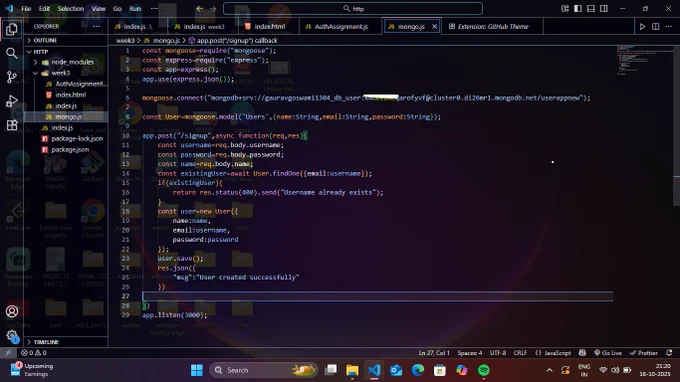This screenshot has width=680, height=382.
Task: Open AuthAssignment file in week3 folder
Action: tap(66, 84)
